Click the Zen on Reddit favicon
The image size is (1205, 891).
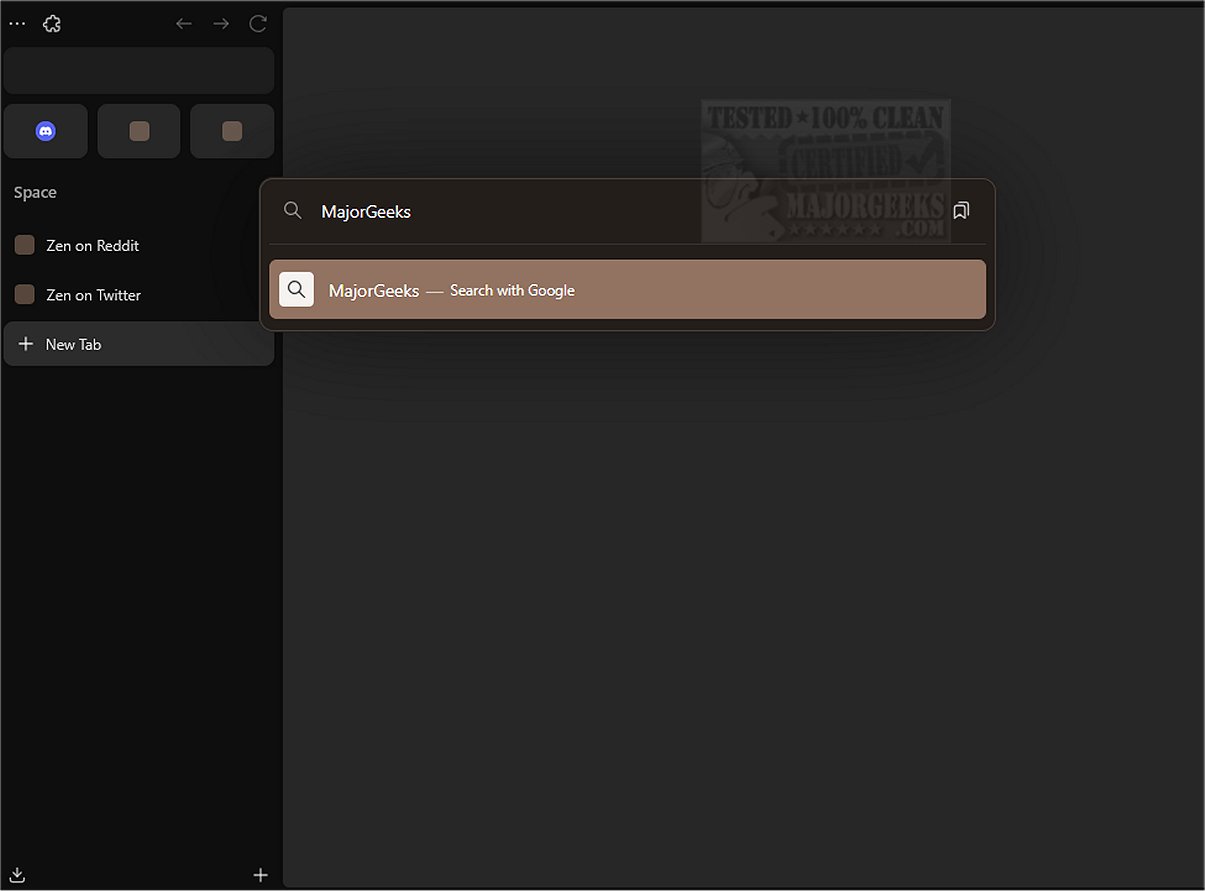pos(25,245)
